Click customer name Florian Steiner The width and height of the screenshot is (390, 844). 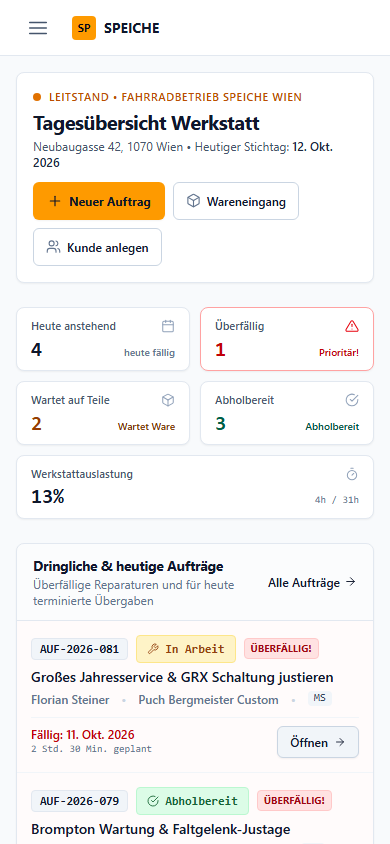pyautogui.click(x=70, y=700)
